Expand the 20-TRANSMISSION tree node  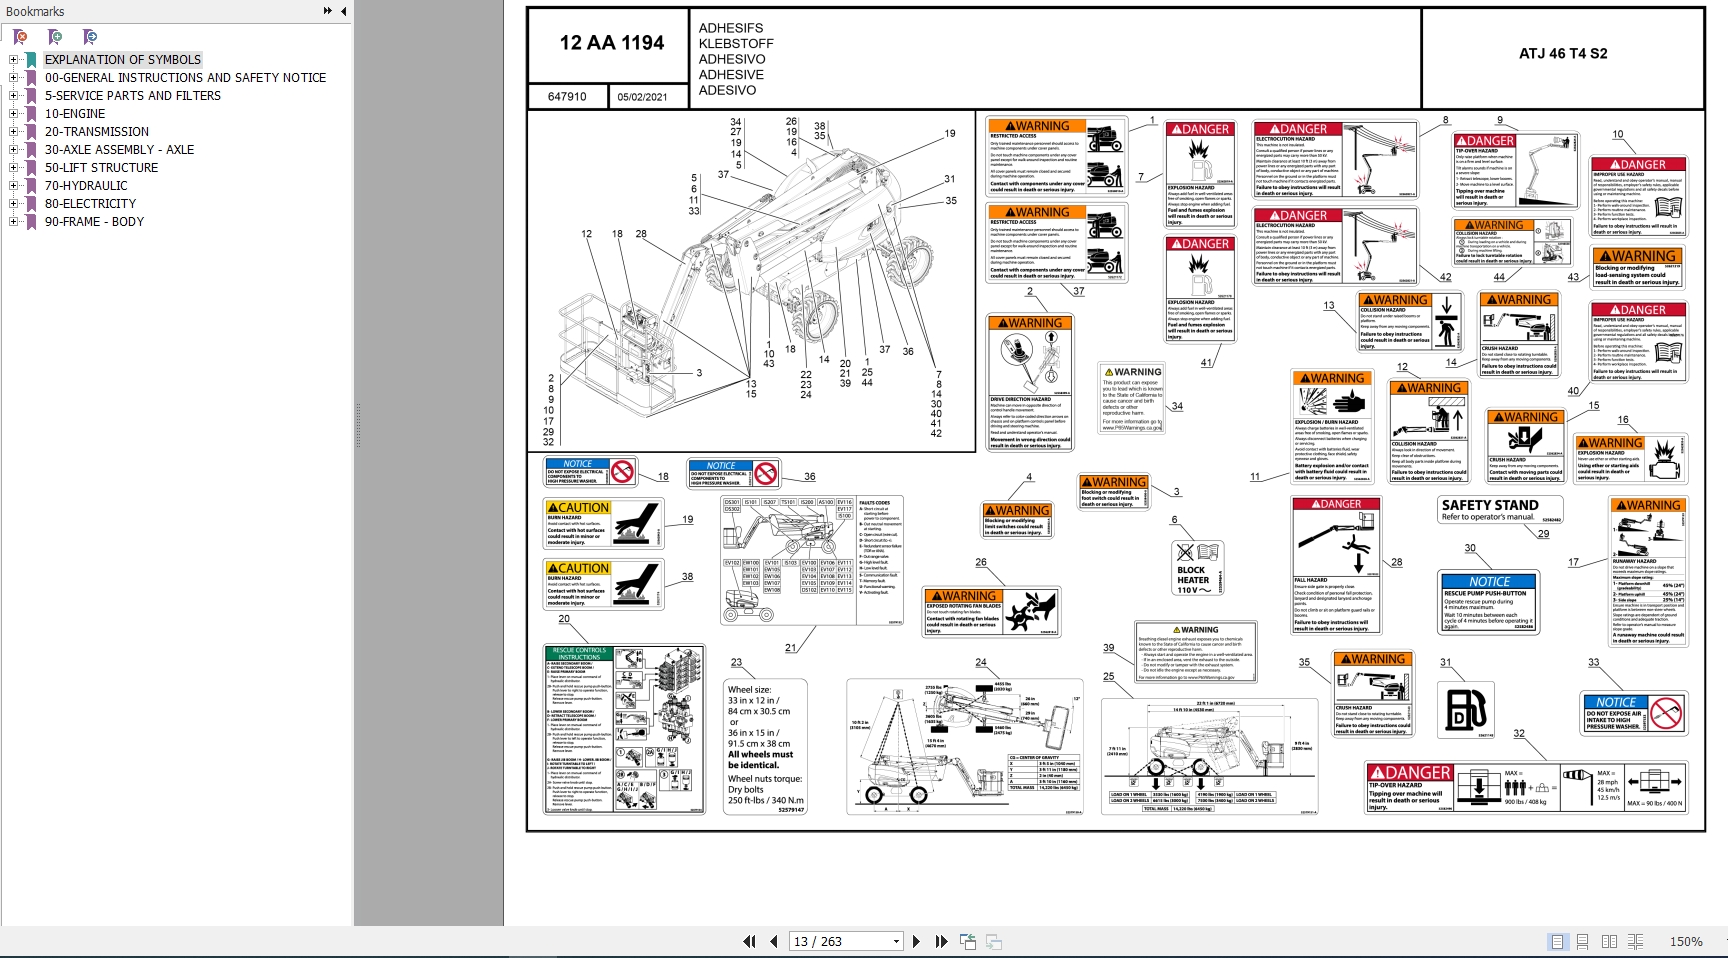coord(14,132)
